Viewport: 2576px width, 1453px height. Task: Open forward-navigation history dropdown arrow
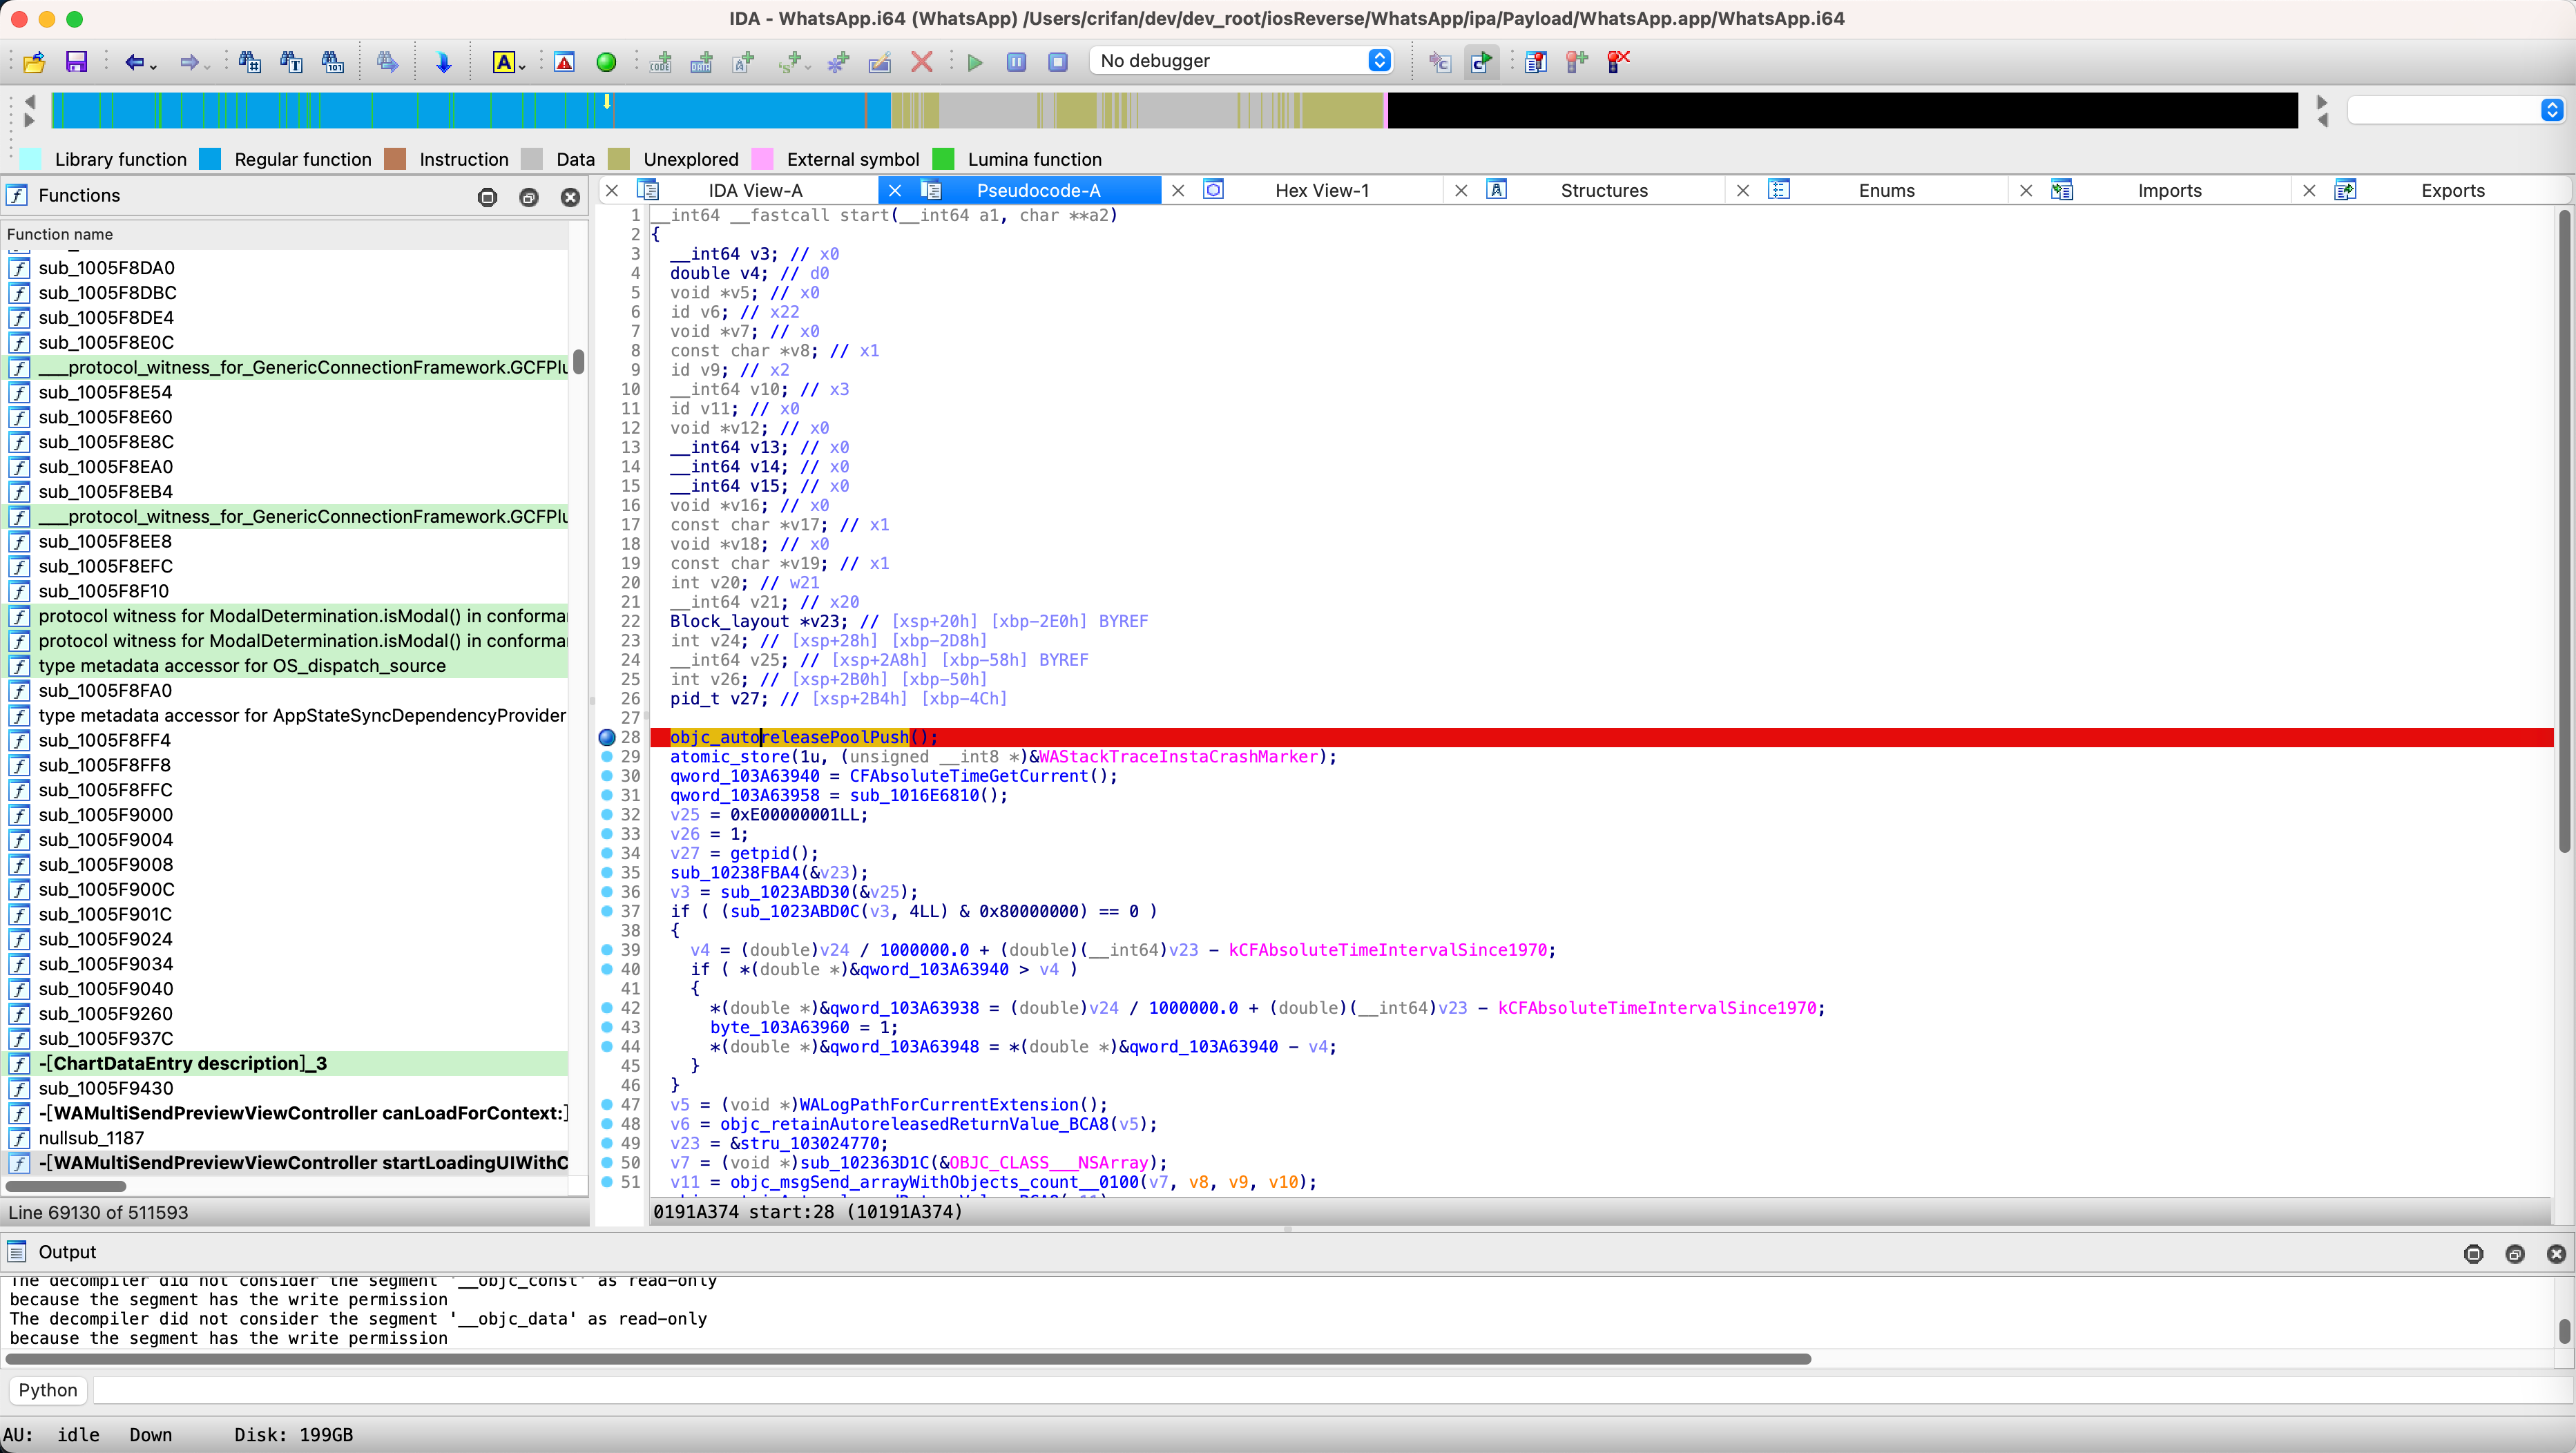[x=207, y=66]
